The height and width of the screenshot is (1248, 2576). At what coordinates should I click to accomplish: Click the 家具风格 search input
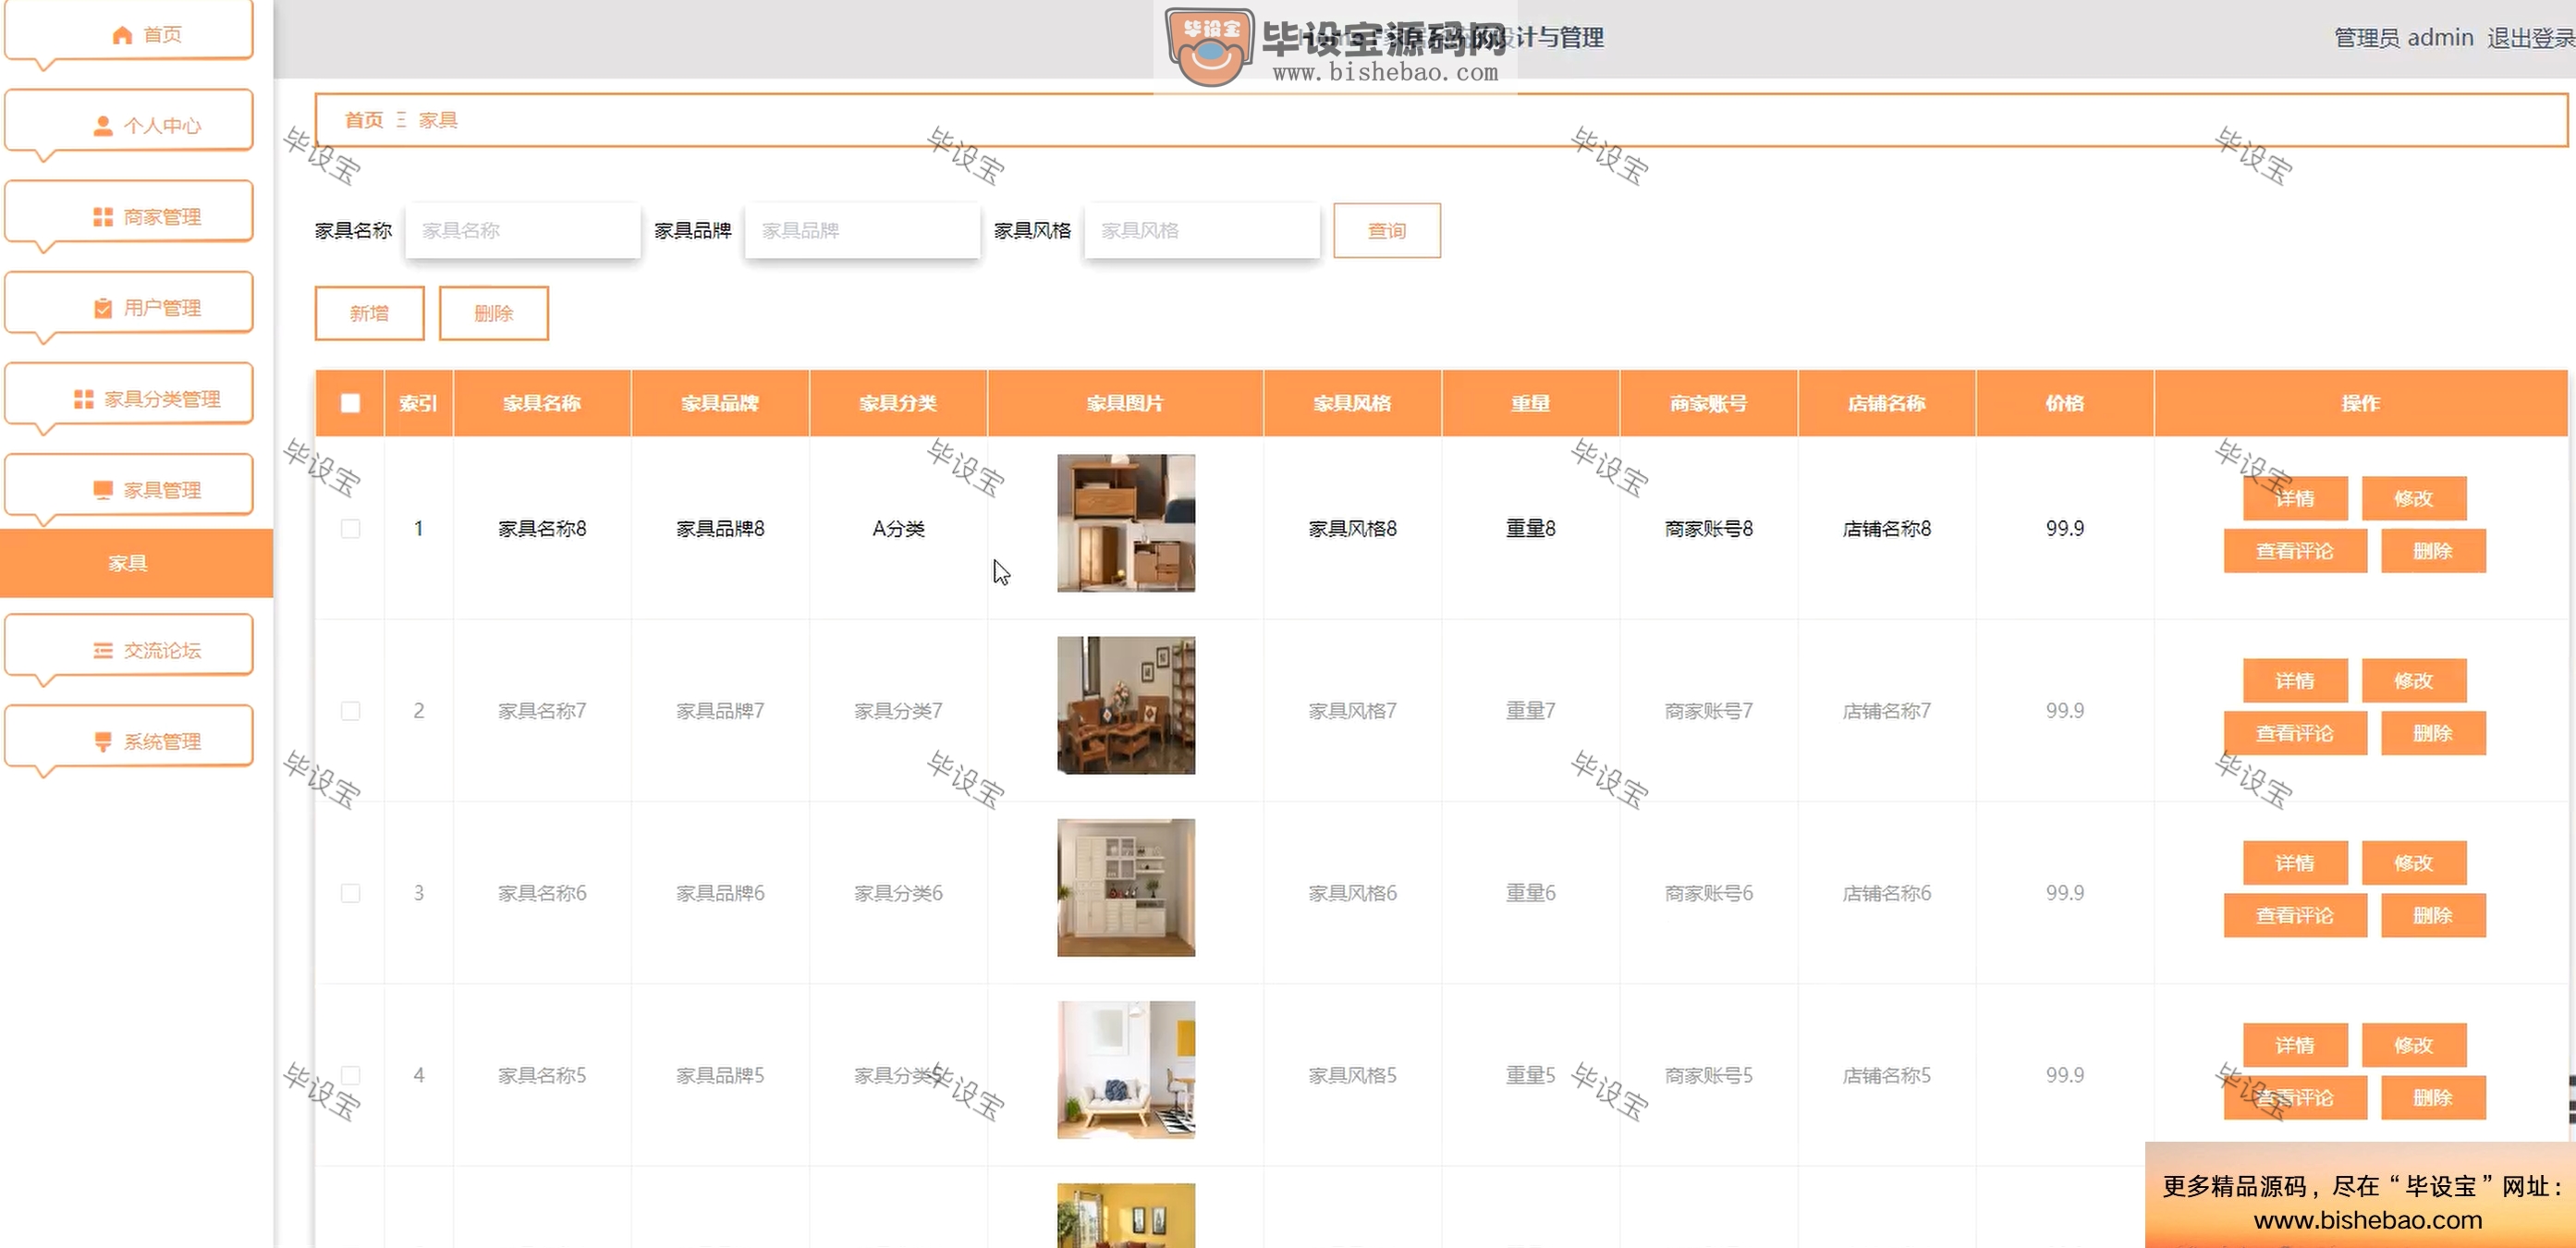1202,230
